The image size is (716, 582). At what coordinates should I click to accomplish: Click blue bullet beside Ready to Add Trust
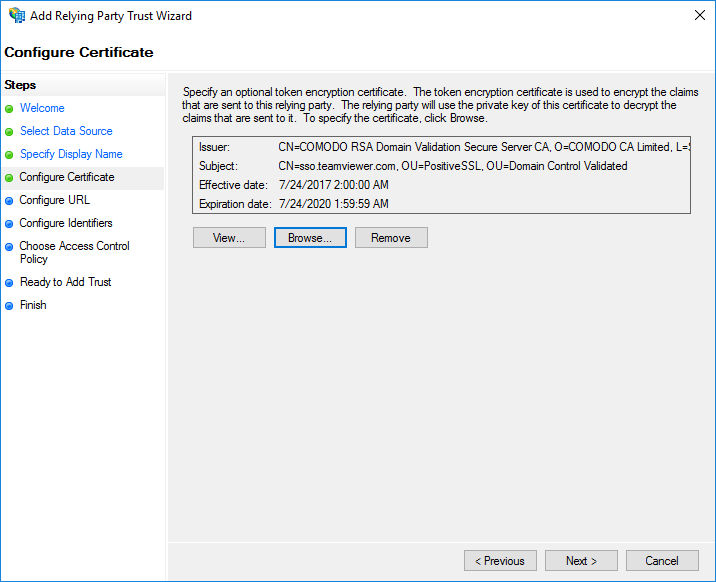[x=9, y=283]
